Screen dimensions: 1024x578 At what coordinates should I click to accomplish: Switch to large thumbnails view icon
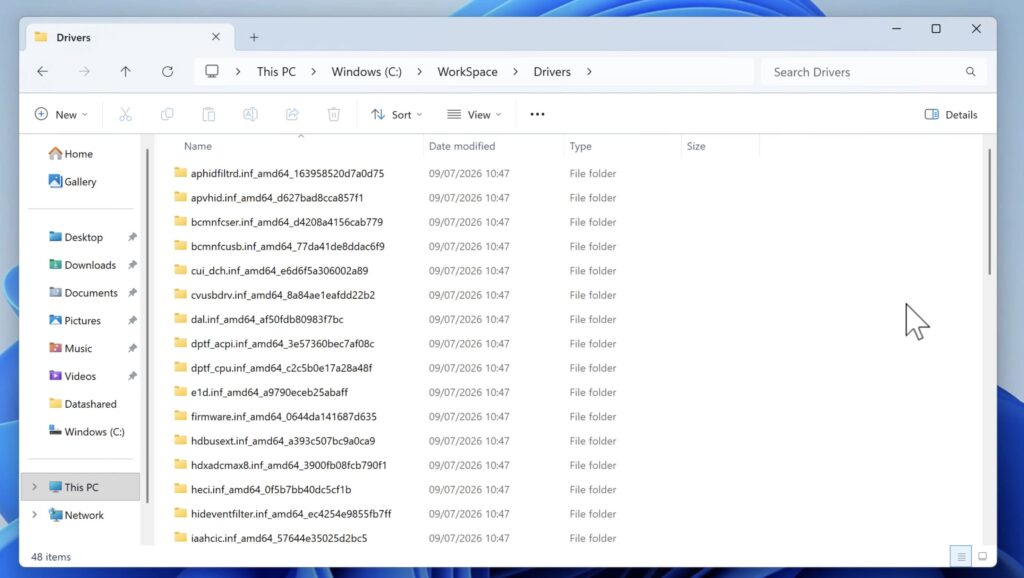click(983, 556)
